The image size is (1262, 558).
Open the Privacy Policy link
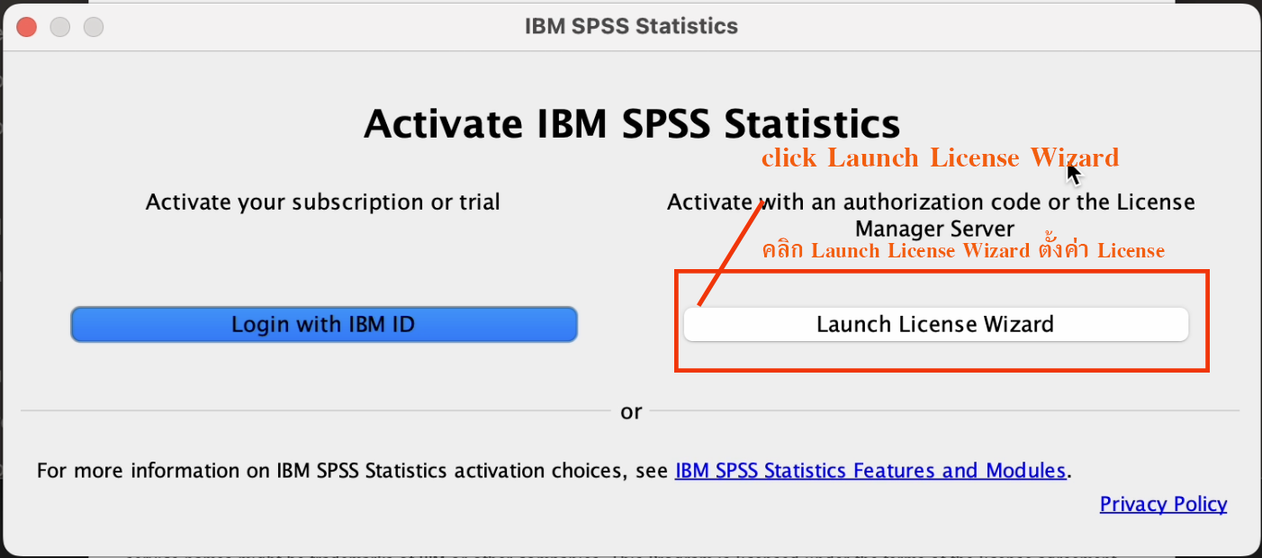(1163, 504)
